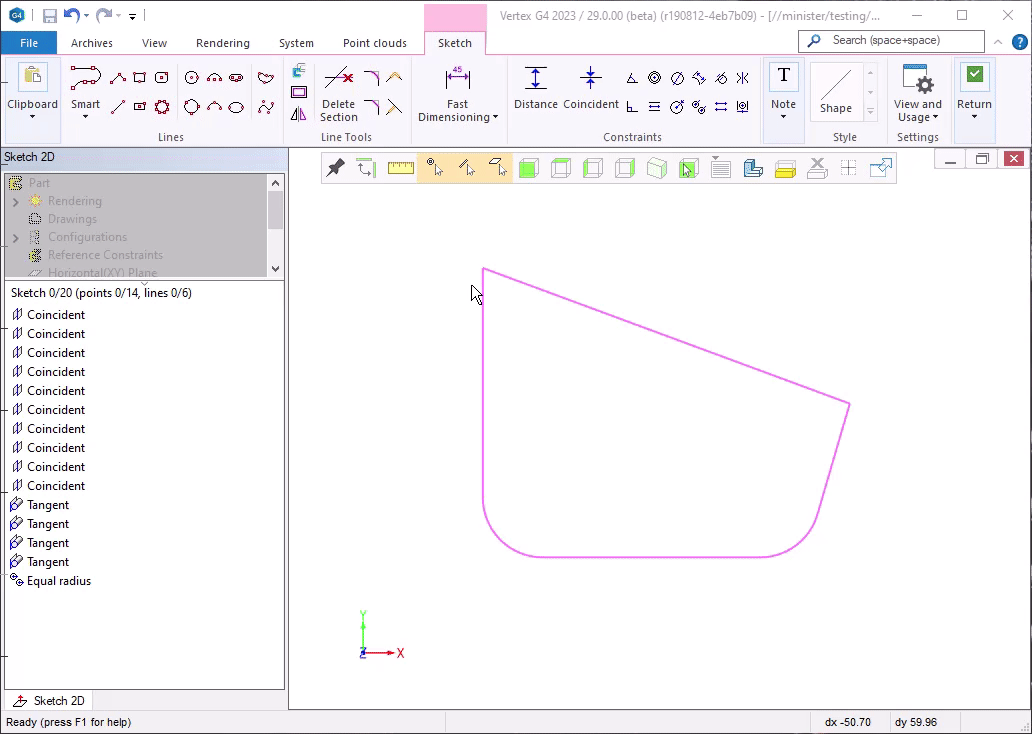
Task: Pick the ellipse drawing tool
Action: tap(236, 107)
